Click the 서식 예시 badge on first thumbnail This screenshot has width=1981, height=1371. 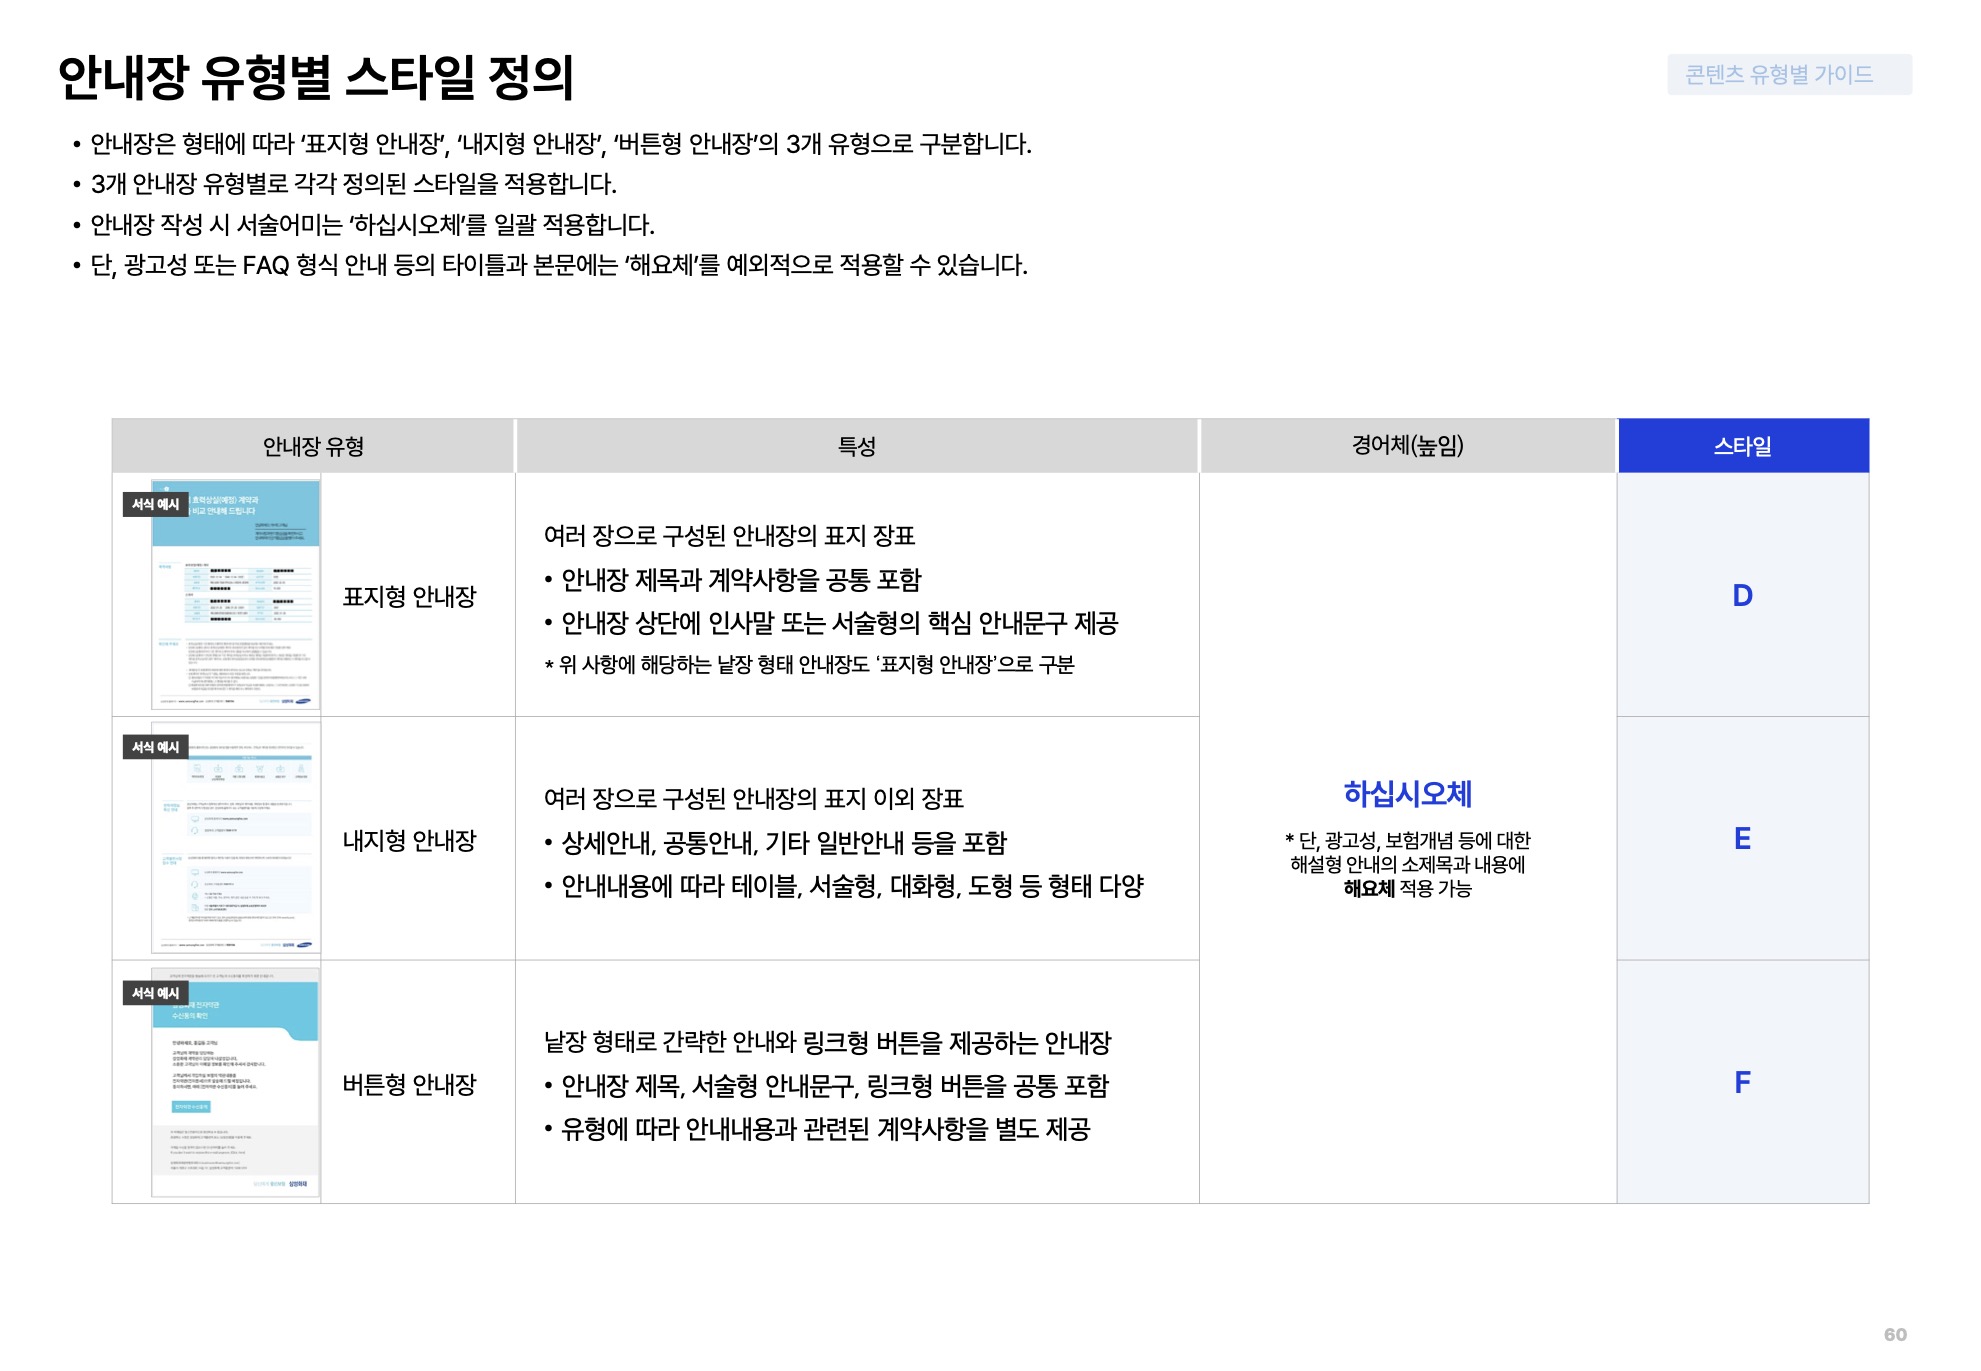(x=155, y=504)
